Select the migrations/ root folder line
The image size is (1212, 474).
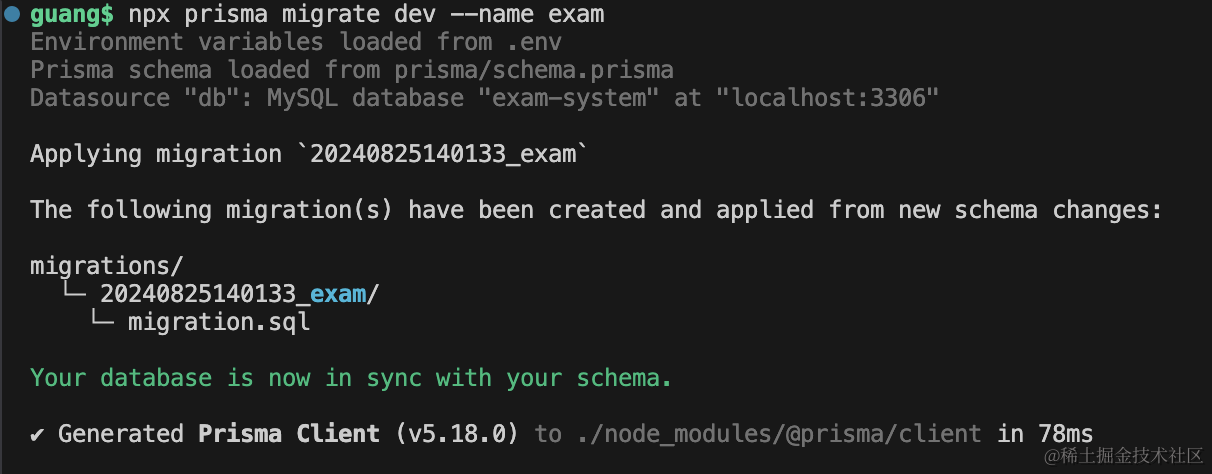coord(107,266)
